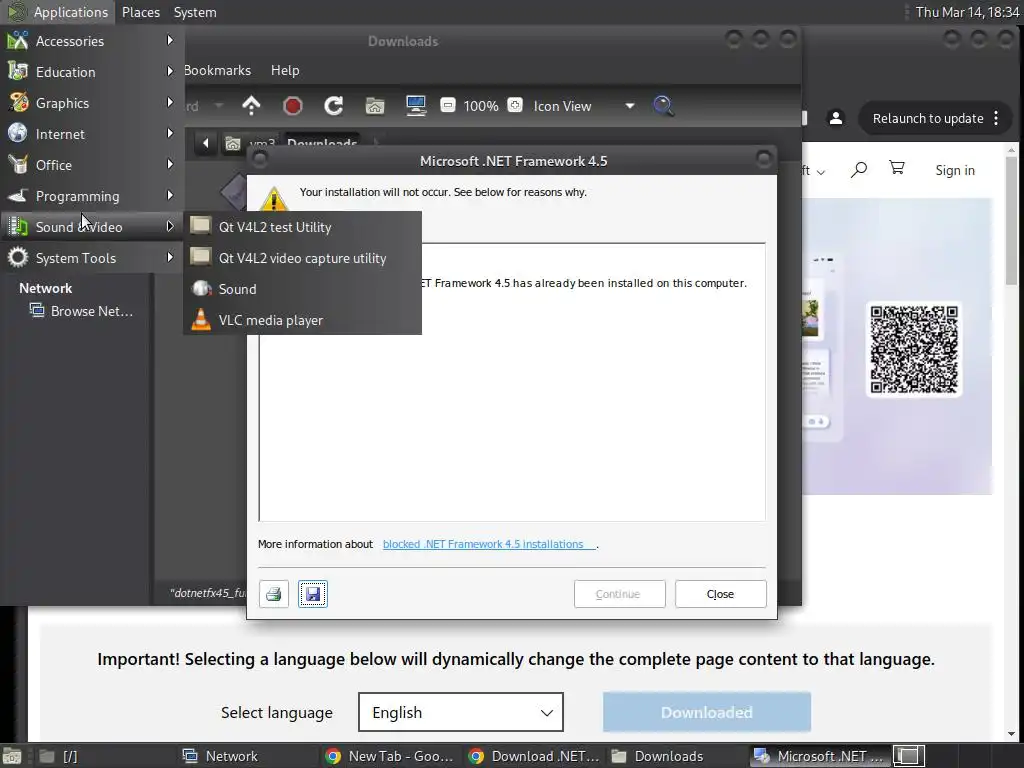
Task: Open Bookmarks menu in Downloads window
Action: click(217, 70)
